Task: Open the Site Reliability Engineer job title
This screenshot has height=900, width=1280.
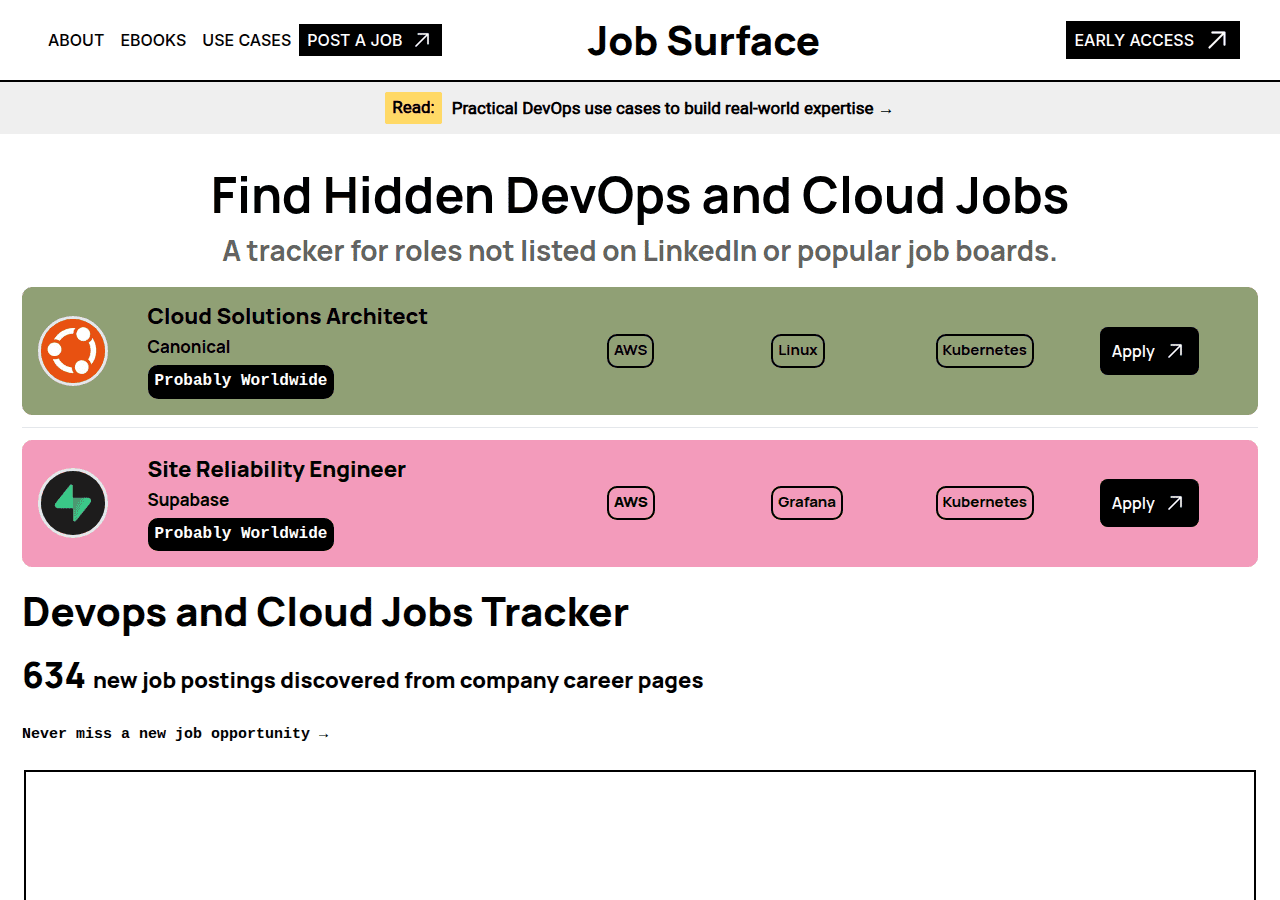Action: point(277,469)
